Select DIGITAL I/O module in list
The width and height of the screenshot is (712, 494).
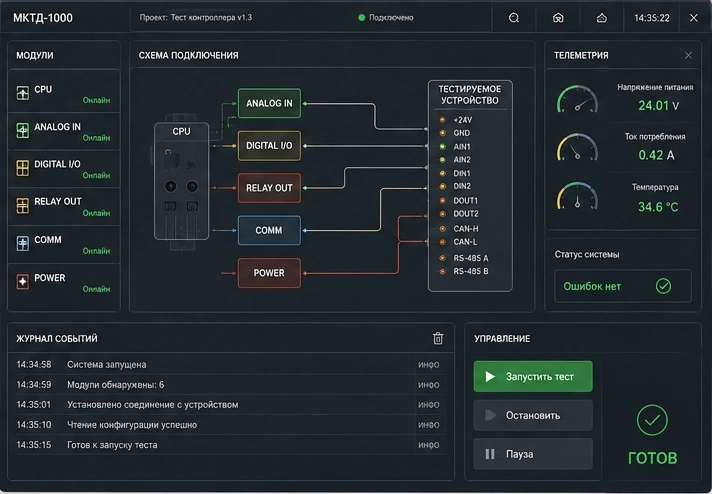[64, 169]
